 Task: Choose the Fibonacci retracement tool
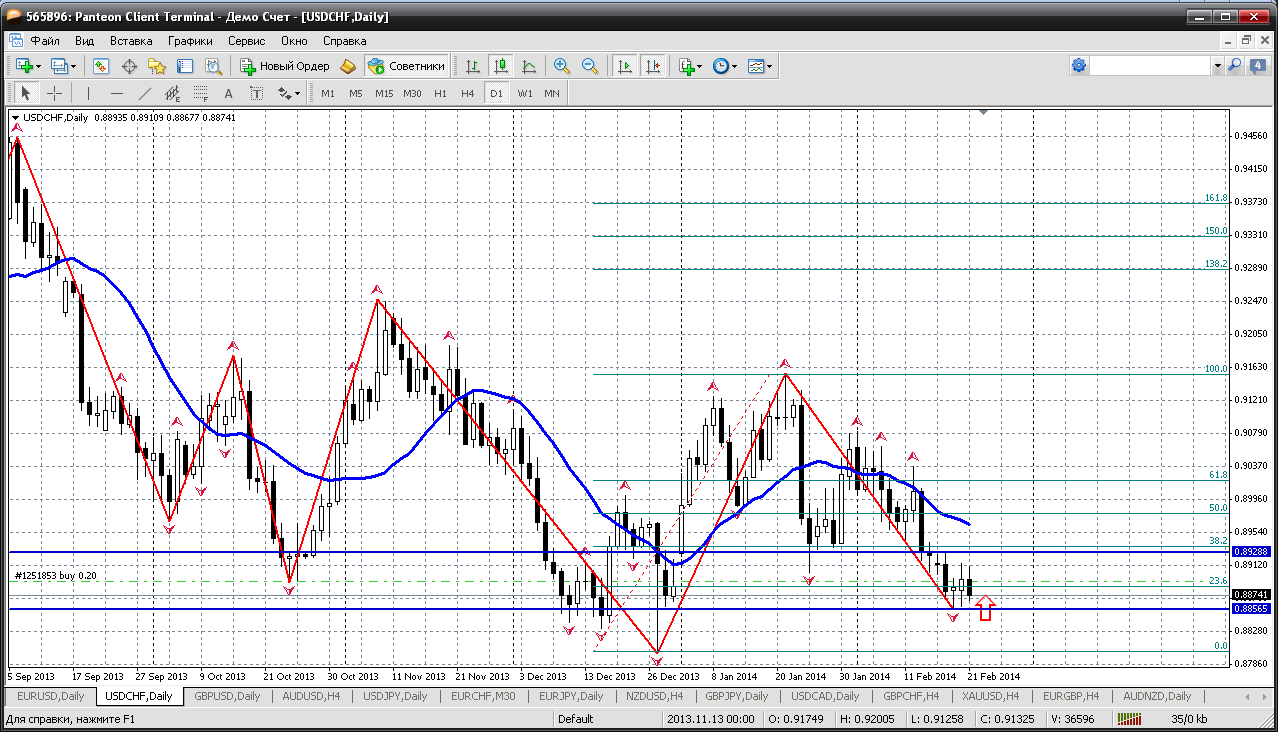(200, 93)
